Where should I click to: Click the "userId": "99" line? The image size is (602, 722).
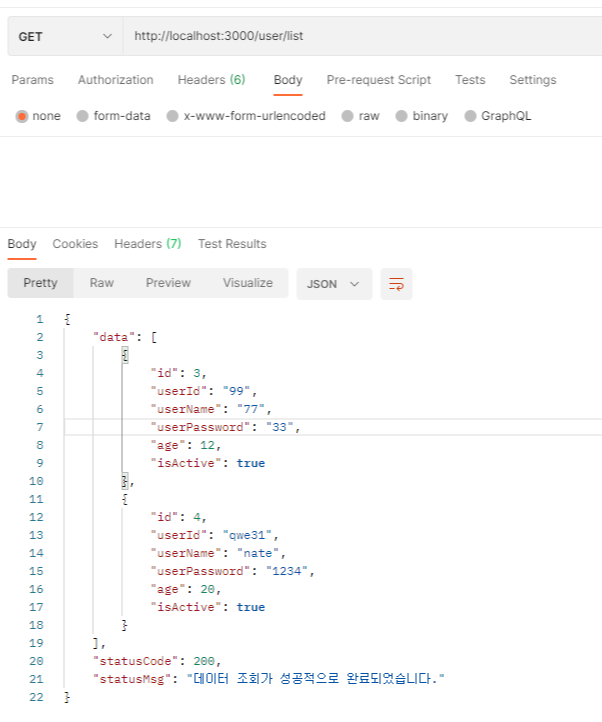[x=204, y=391]
